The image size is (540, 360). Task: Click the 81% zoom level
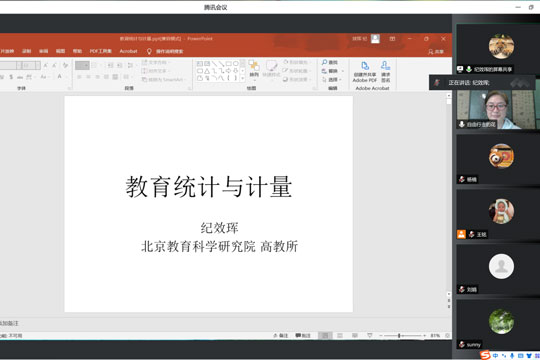[435, 336]
